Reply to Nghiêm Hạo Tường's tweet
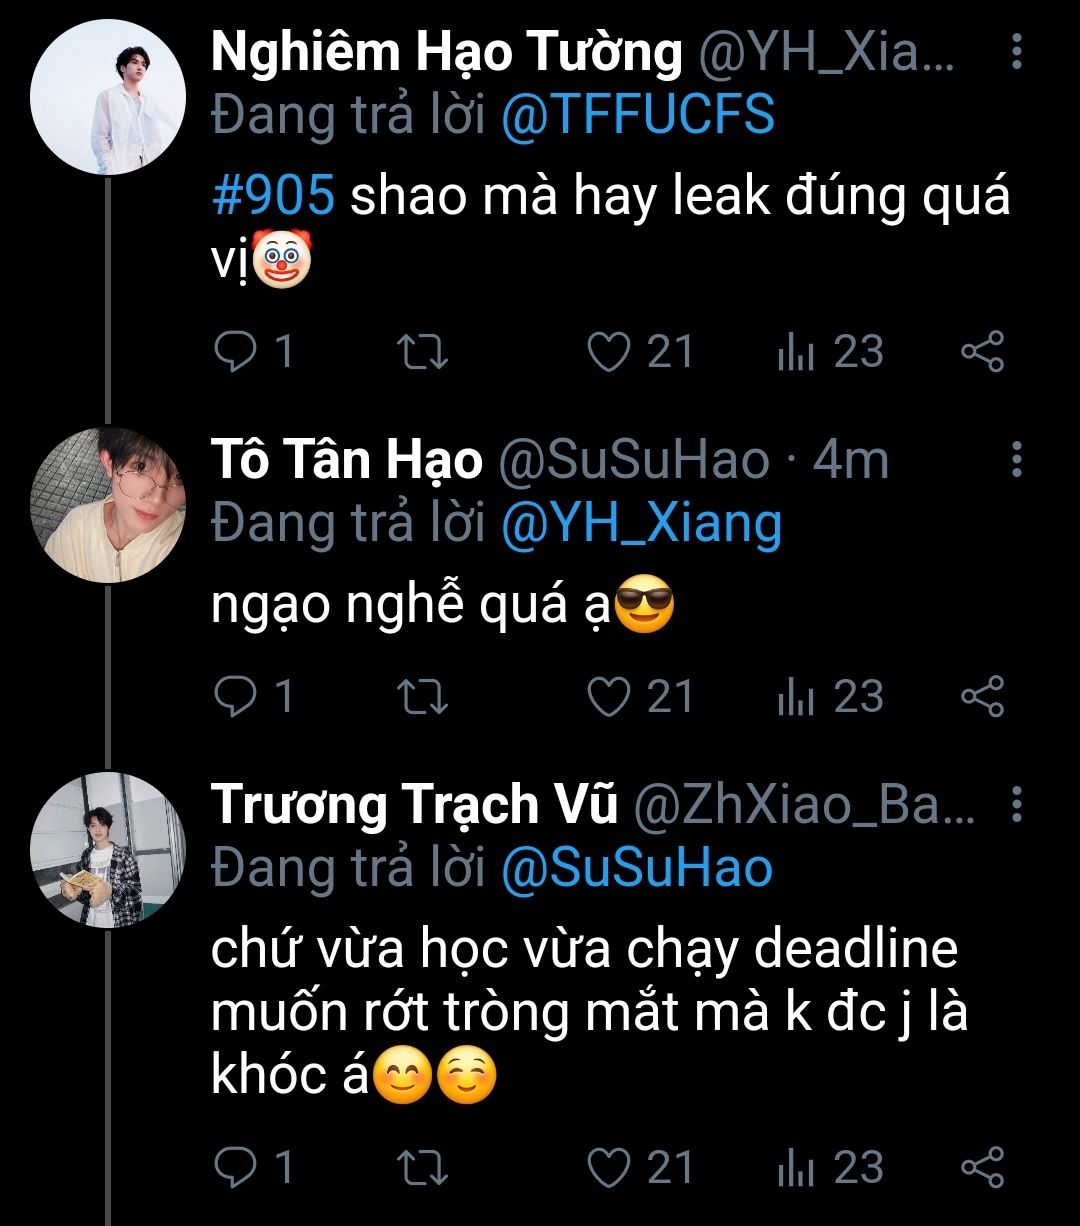This screenshot has width=1080, height=1226. point(236,352)
